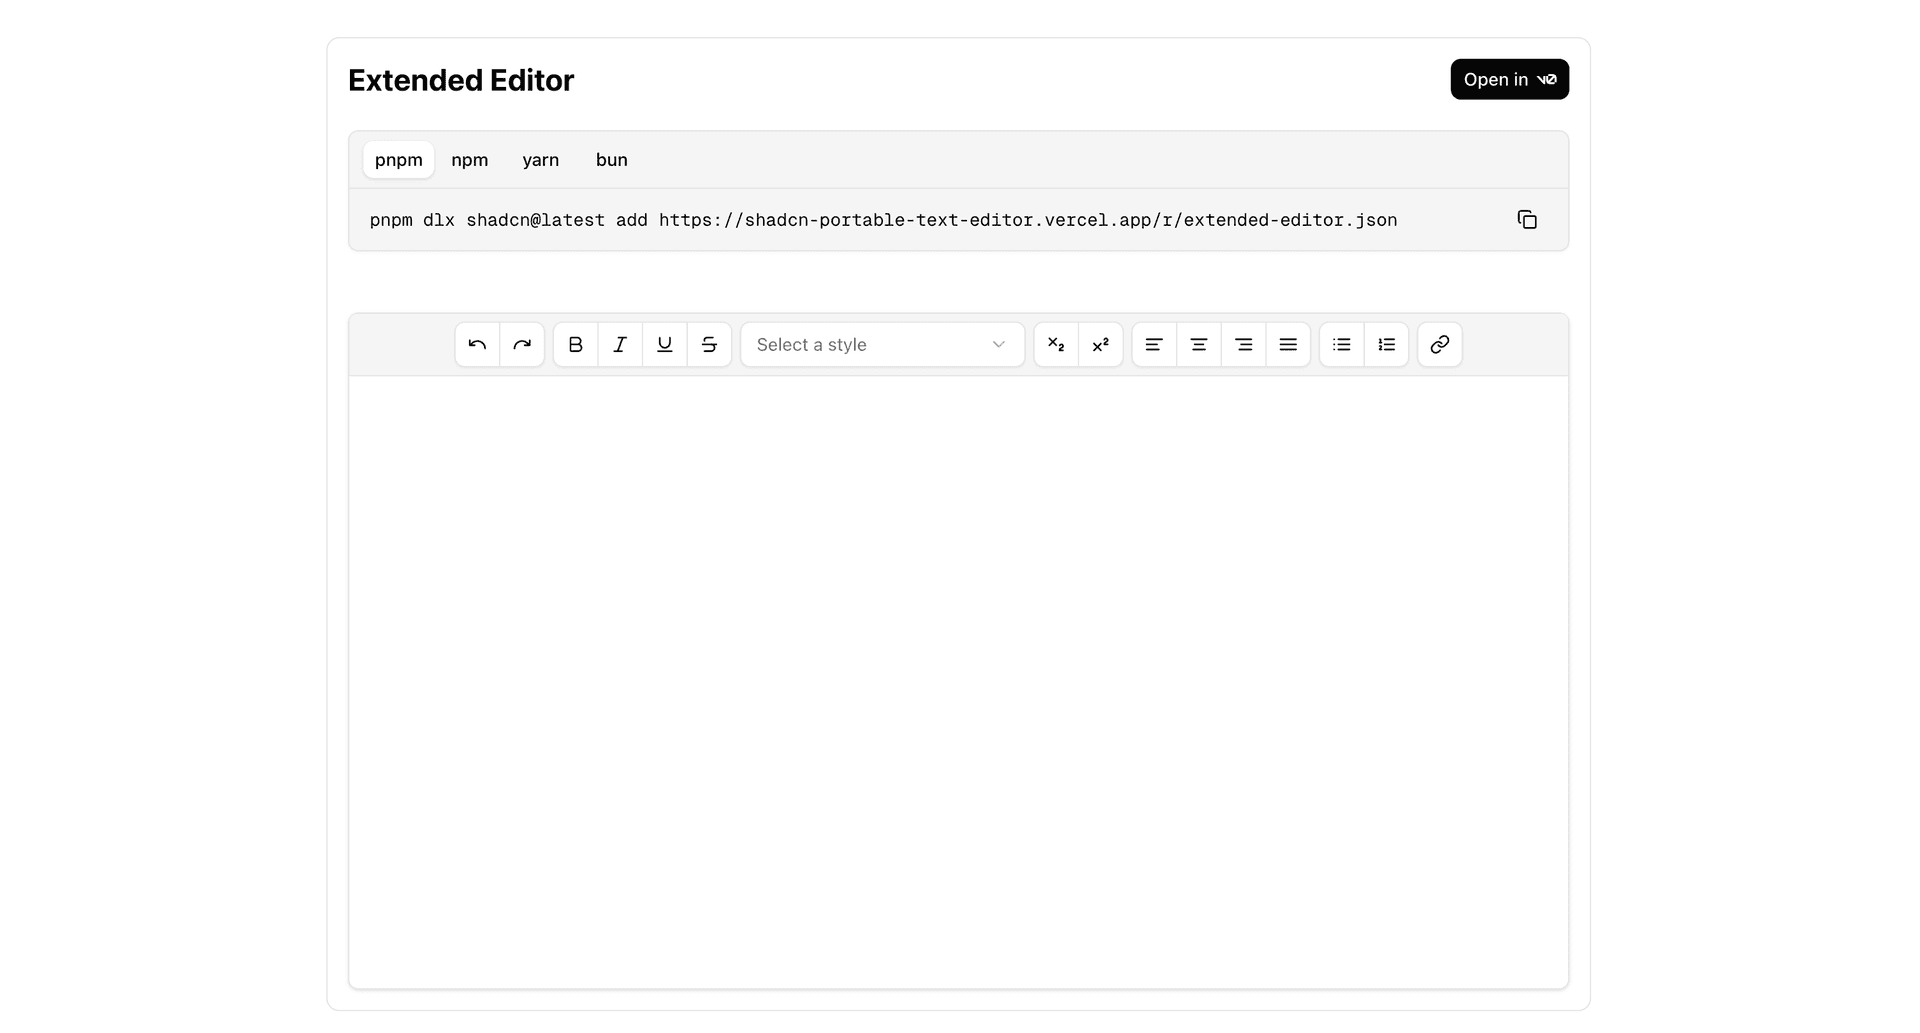
Task: Click the Extended Editor heading
Action: point(461,80)
